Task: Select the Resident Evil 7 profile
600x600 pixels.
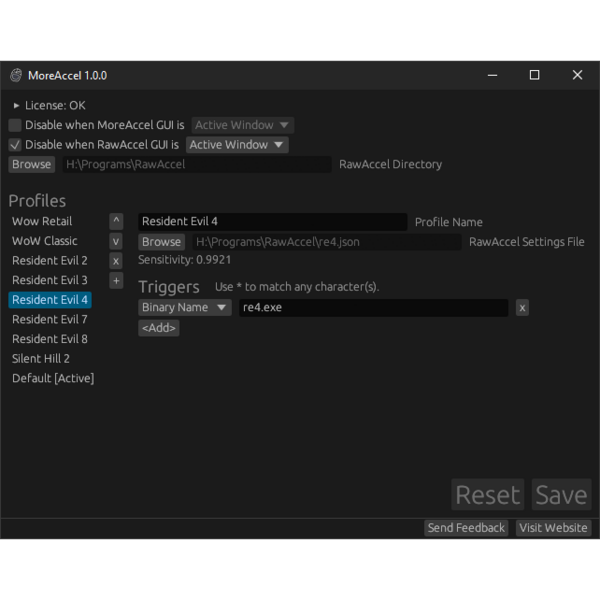Action: [x=50, y=320]
